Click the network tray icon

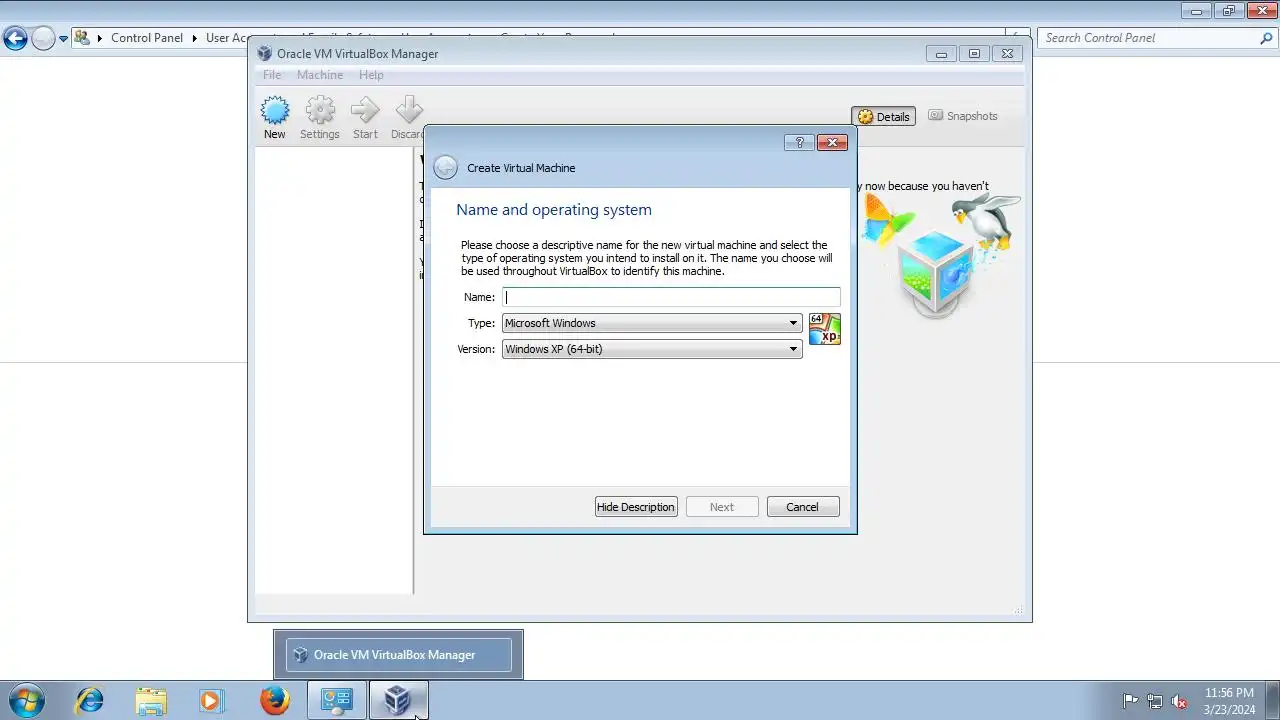pyautogui.click(x=1155, y=701)
